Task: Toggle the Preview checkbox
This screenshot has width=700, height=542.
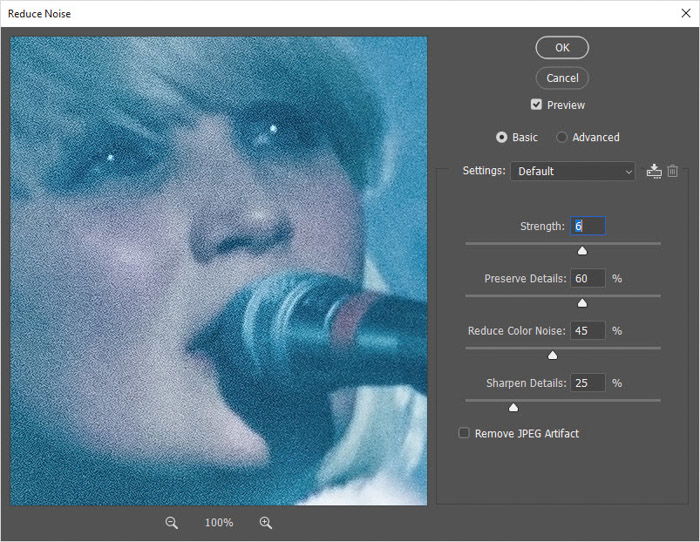Action: tap(537, 105)
